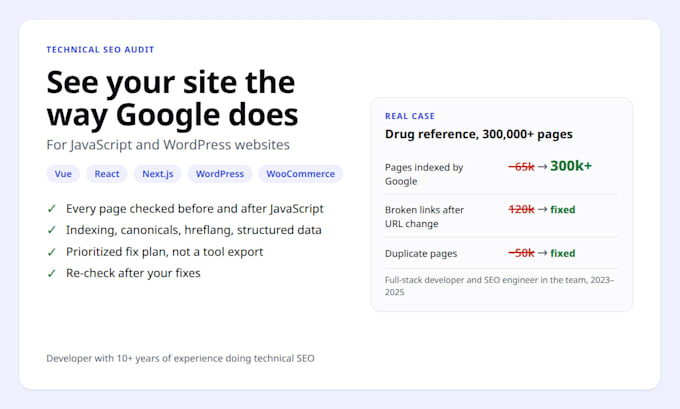Click the headline "See your site the way Google does"

click(172, 99)
